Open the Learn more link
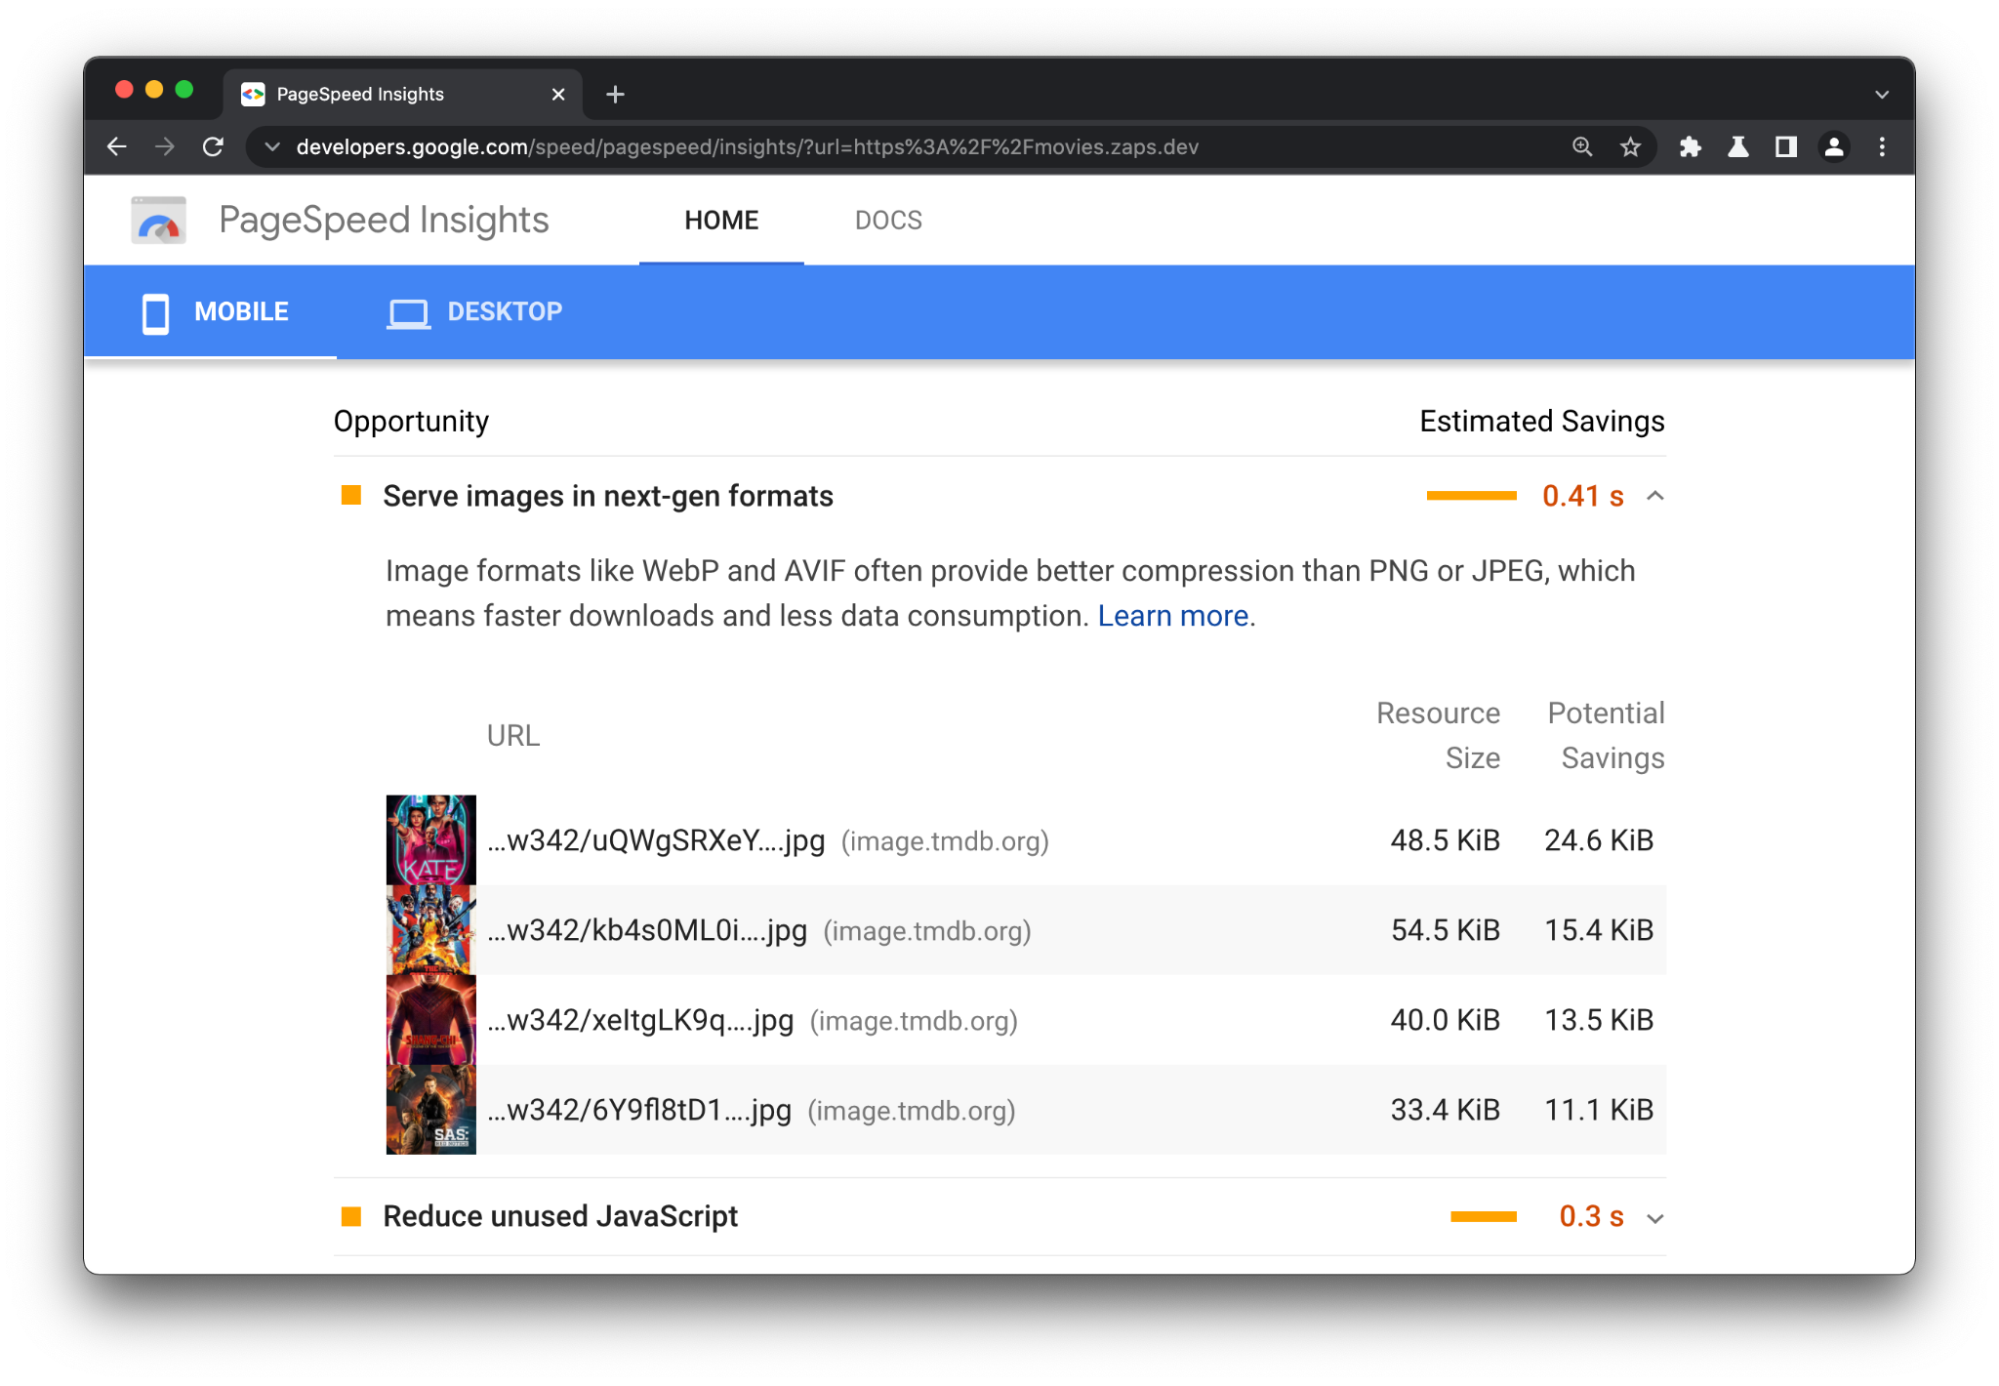Image resolution: width=1999 pixels, height=1386 pixels. [x=1173, y=615]
